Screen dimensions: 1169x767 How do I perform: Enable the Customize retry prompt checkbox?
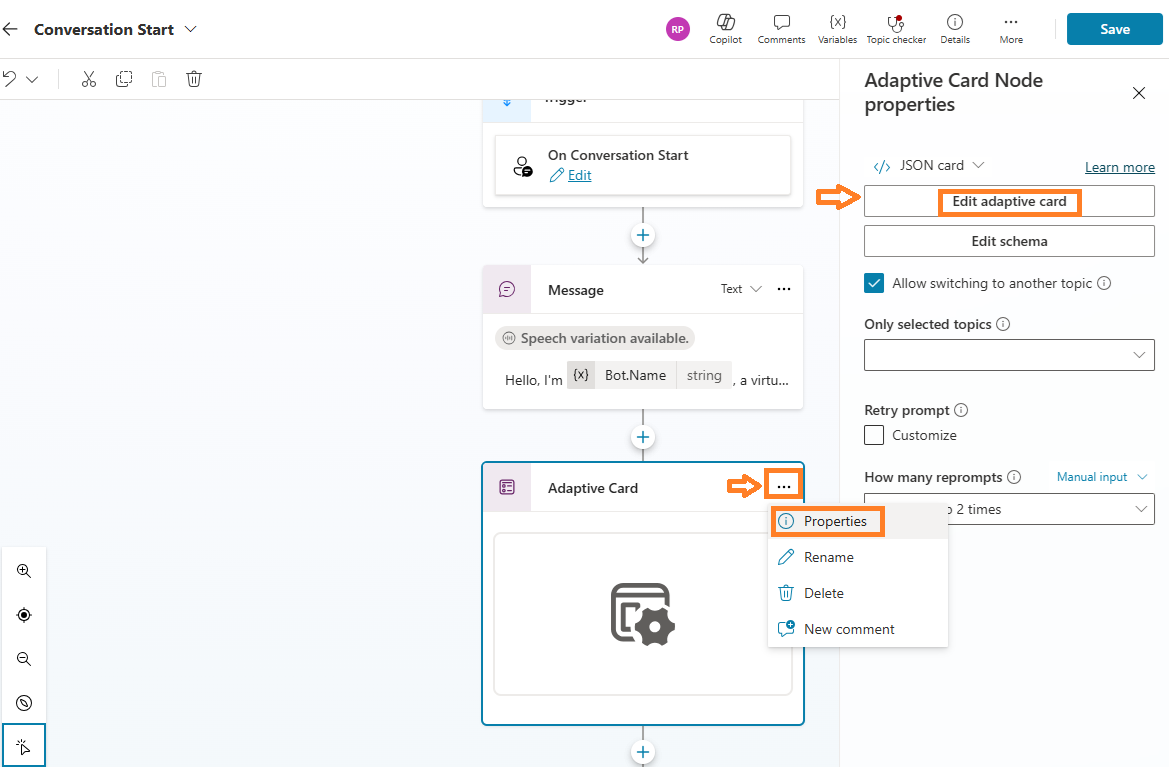point(874,435)
